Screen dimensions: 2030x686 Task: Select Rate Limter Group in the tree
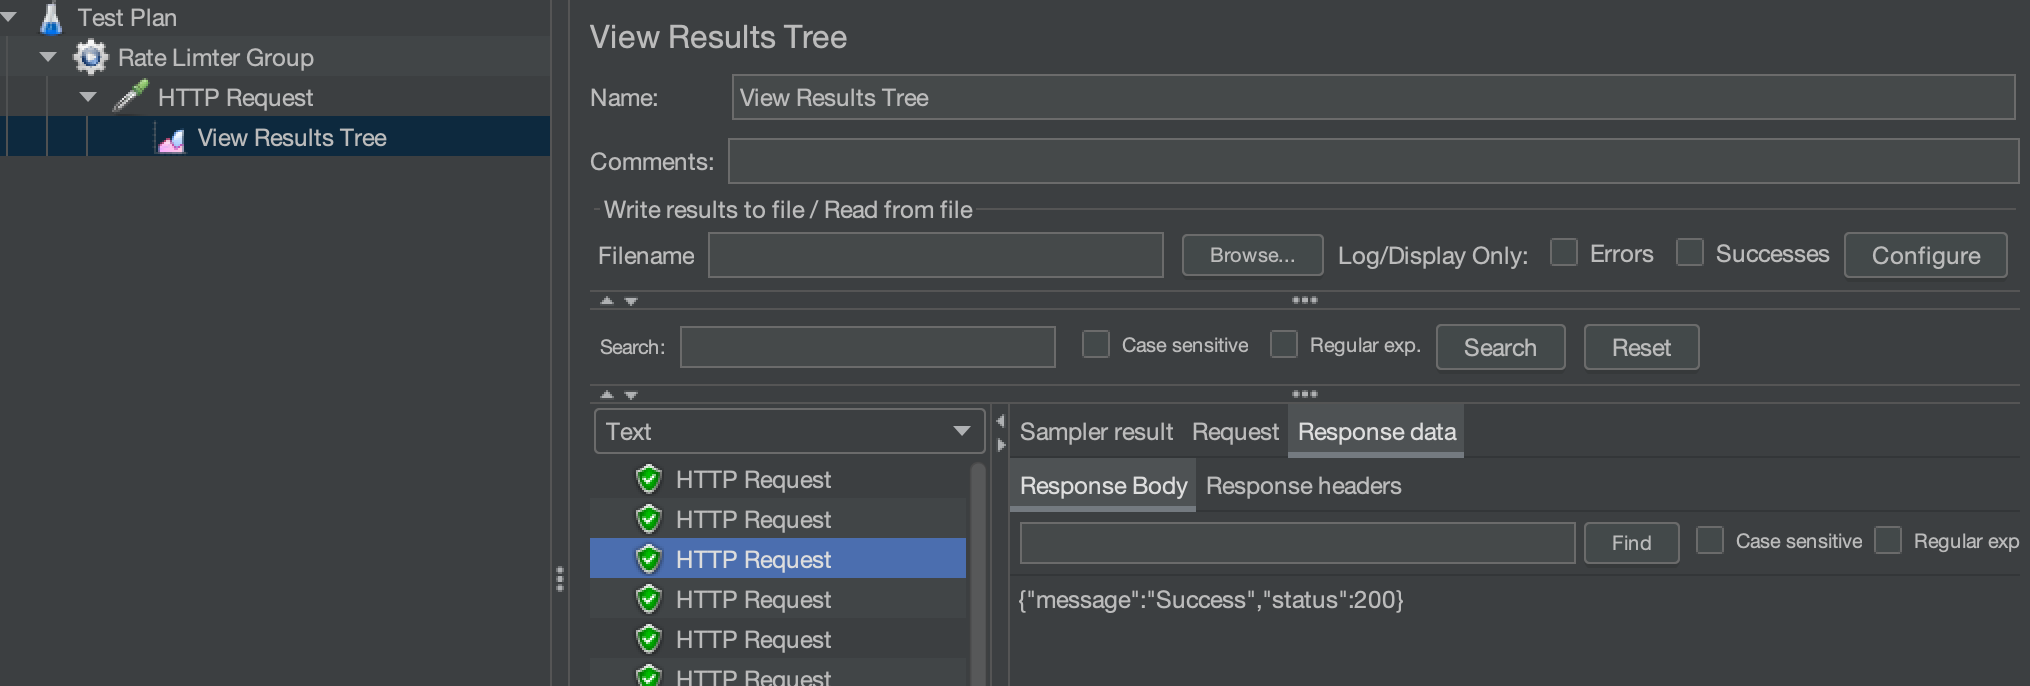pyautogui.click(x=215, y=57)
